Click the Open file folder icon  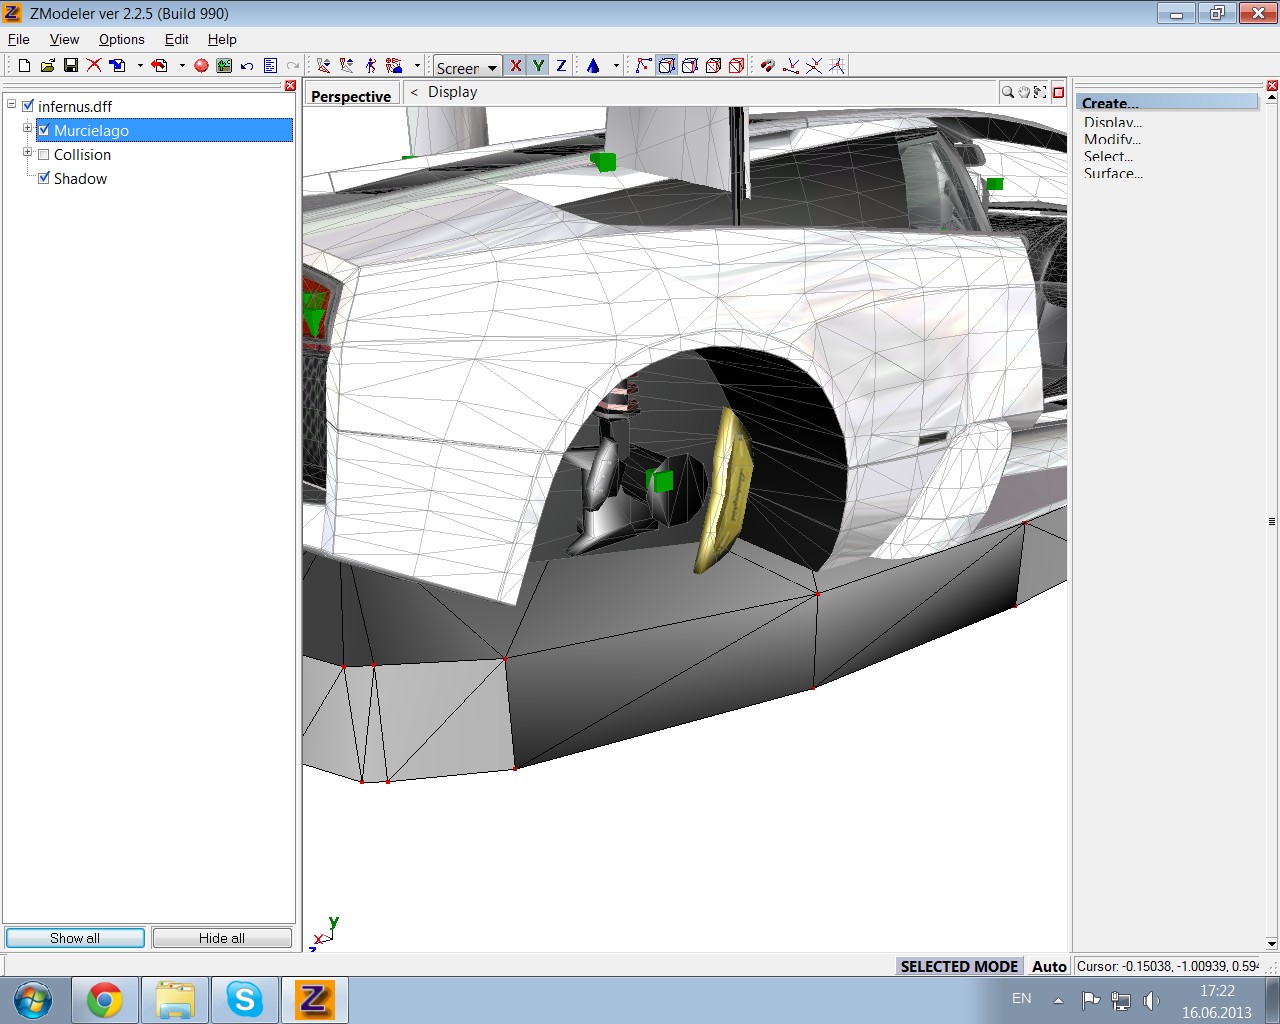coord(47,66)
